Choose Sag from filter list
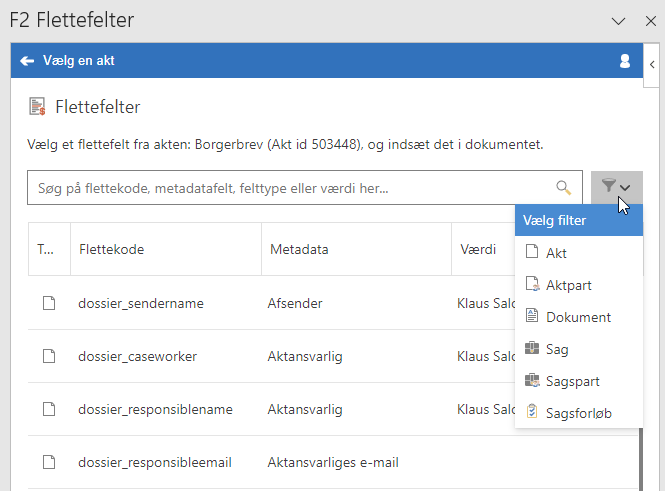The width and height of the screenshot is (665, 491). (x=557, y=350)
